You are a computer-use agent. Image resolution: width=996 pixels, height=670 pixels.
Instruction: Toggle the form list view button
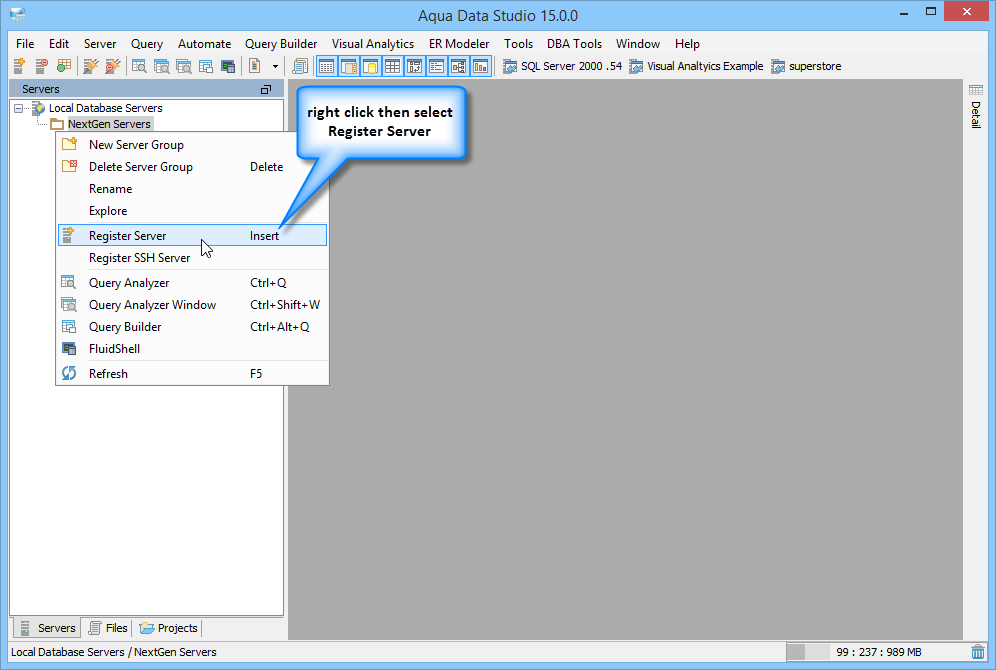[x=436, y=66]
